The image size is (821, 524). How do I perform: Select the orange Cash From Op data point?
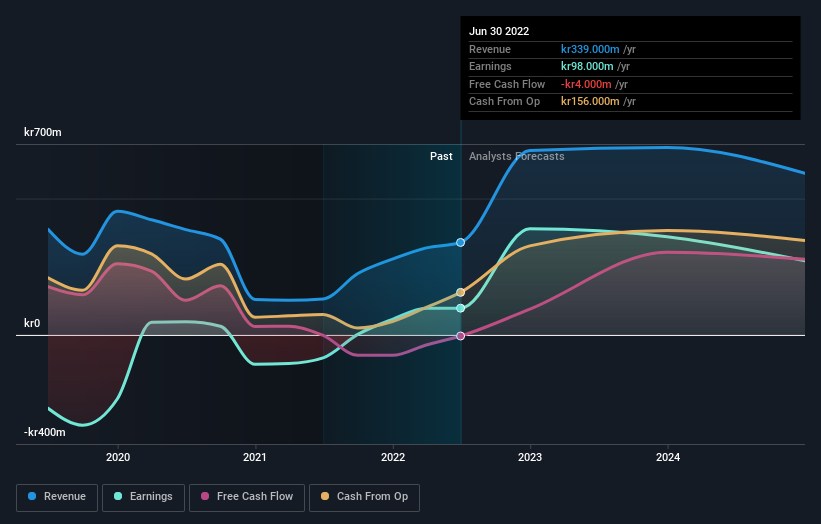(x=460, y=292)
